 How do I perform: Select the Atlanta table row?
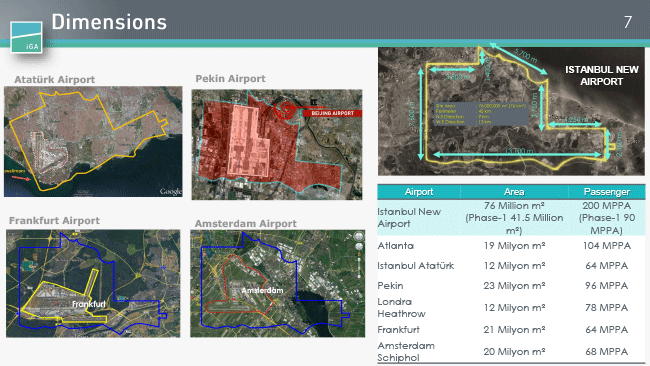(511, 246)
